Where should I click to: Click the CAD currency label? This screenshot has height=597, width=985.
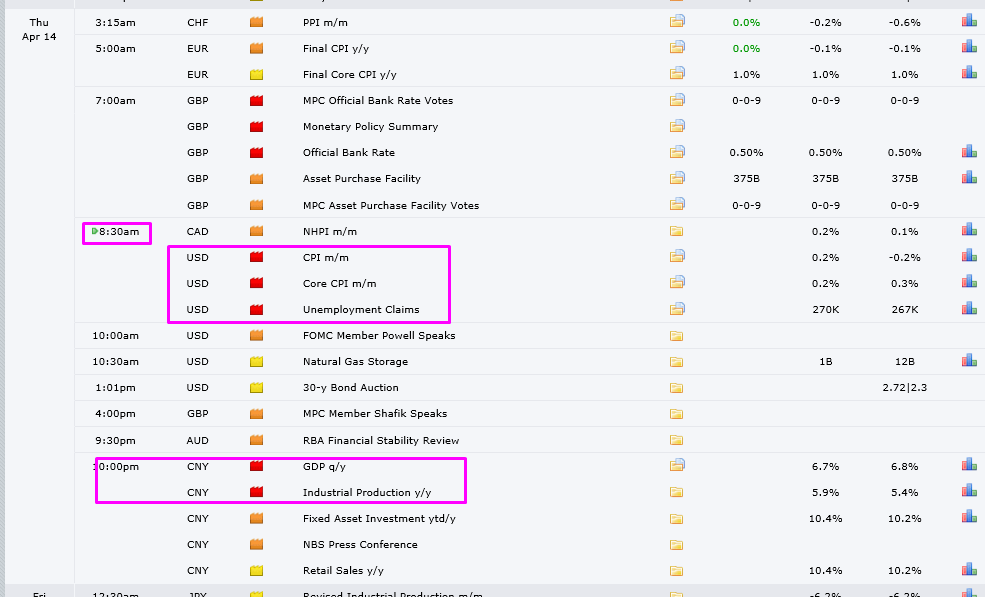pos(197,231)
